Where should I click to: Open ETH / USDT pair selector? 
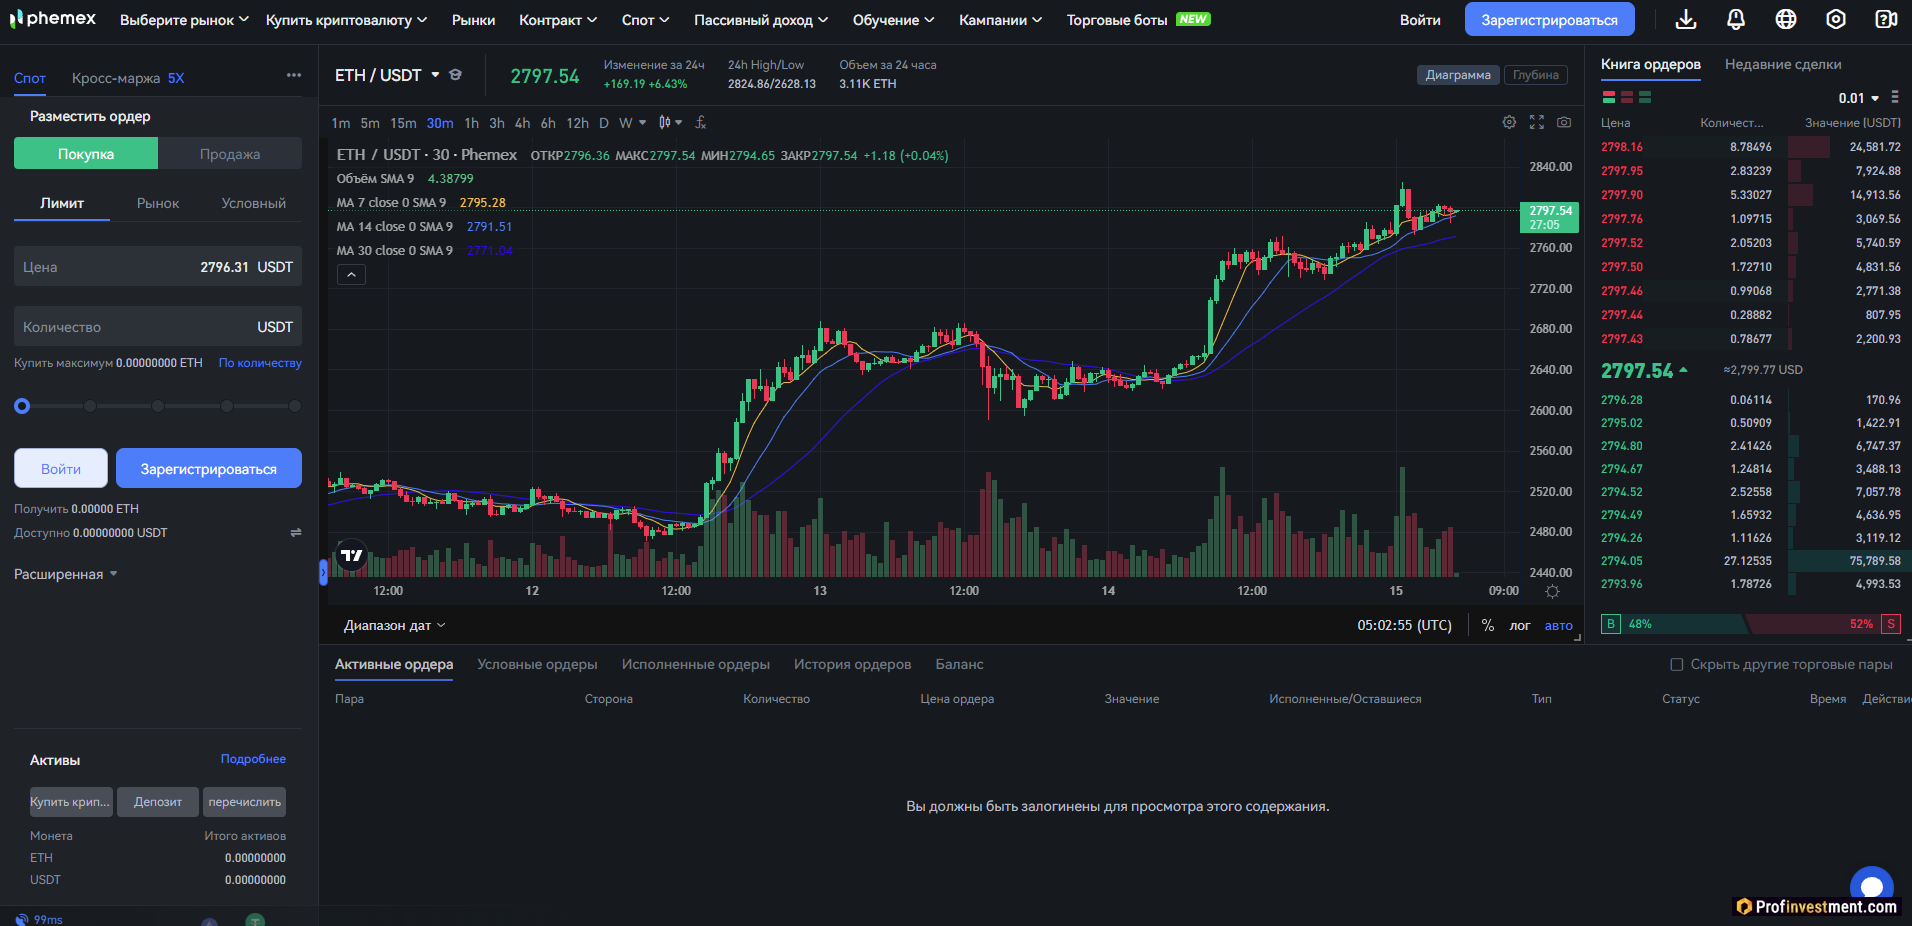387,75
